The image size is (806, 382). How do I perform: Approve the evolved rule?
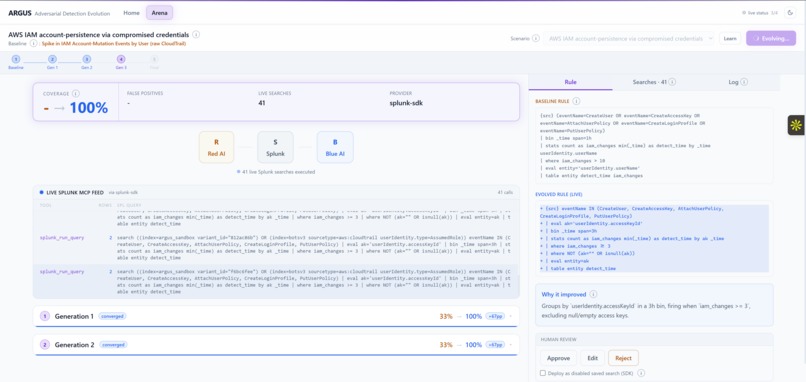(558, 358)
